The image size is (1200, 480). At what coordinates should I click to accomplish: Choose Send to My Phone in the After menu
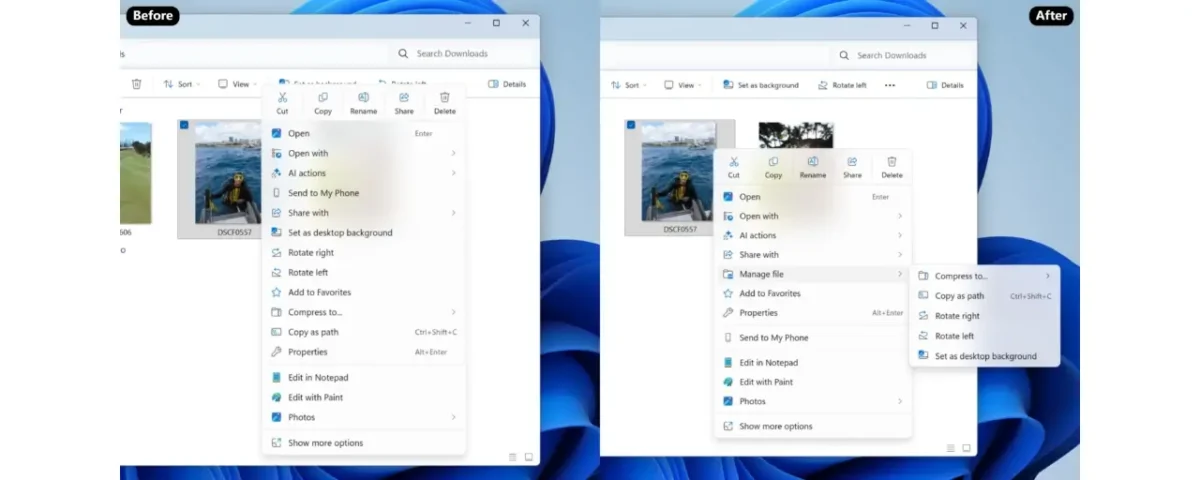(813, 338)
